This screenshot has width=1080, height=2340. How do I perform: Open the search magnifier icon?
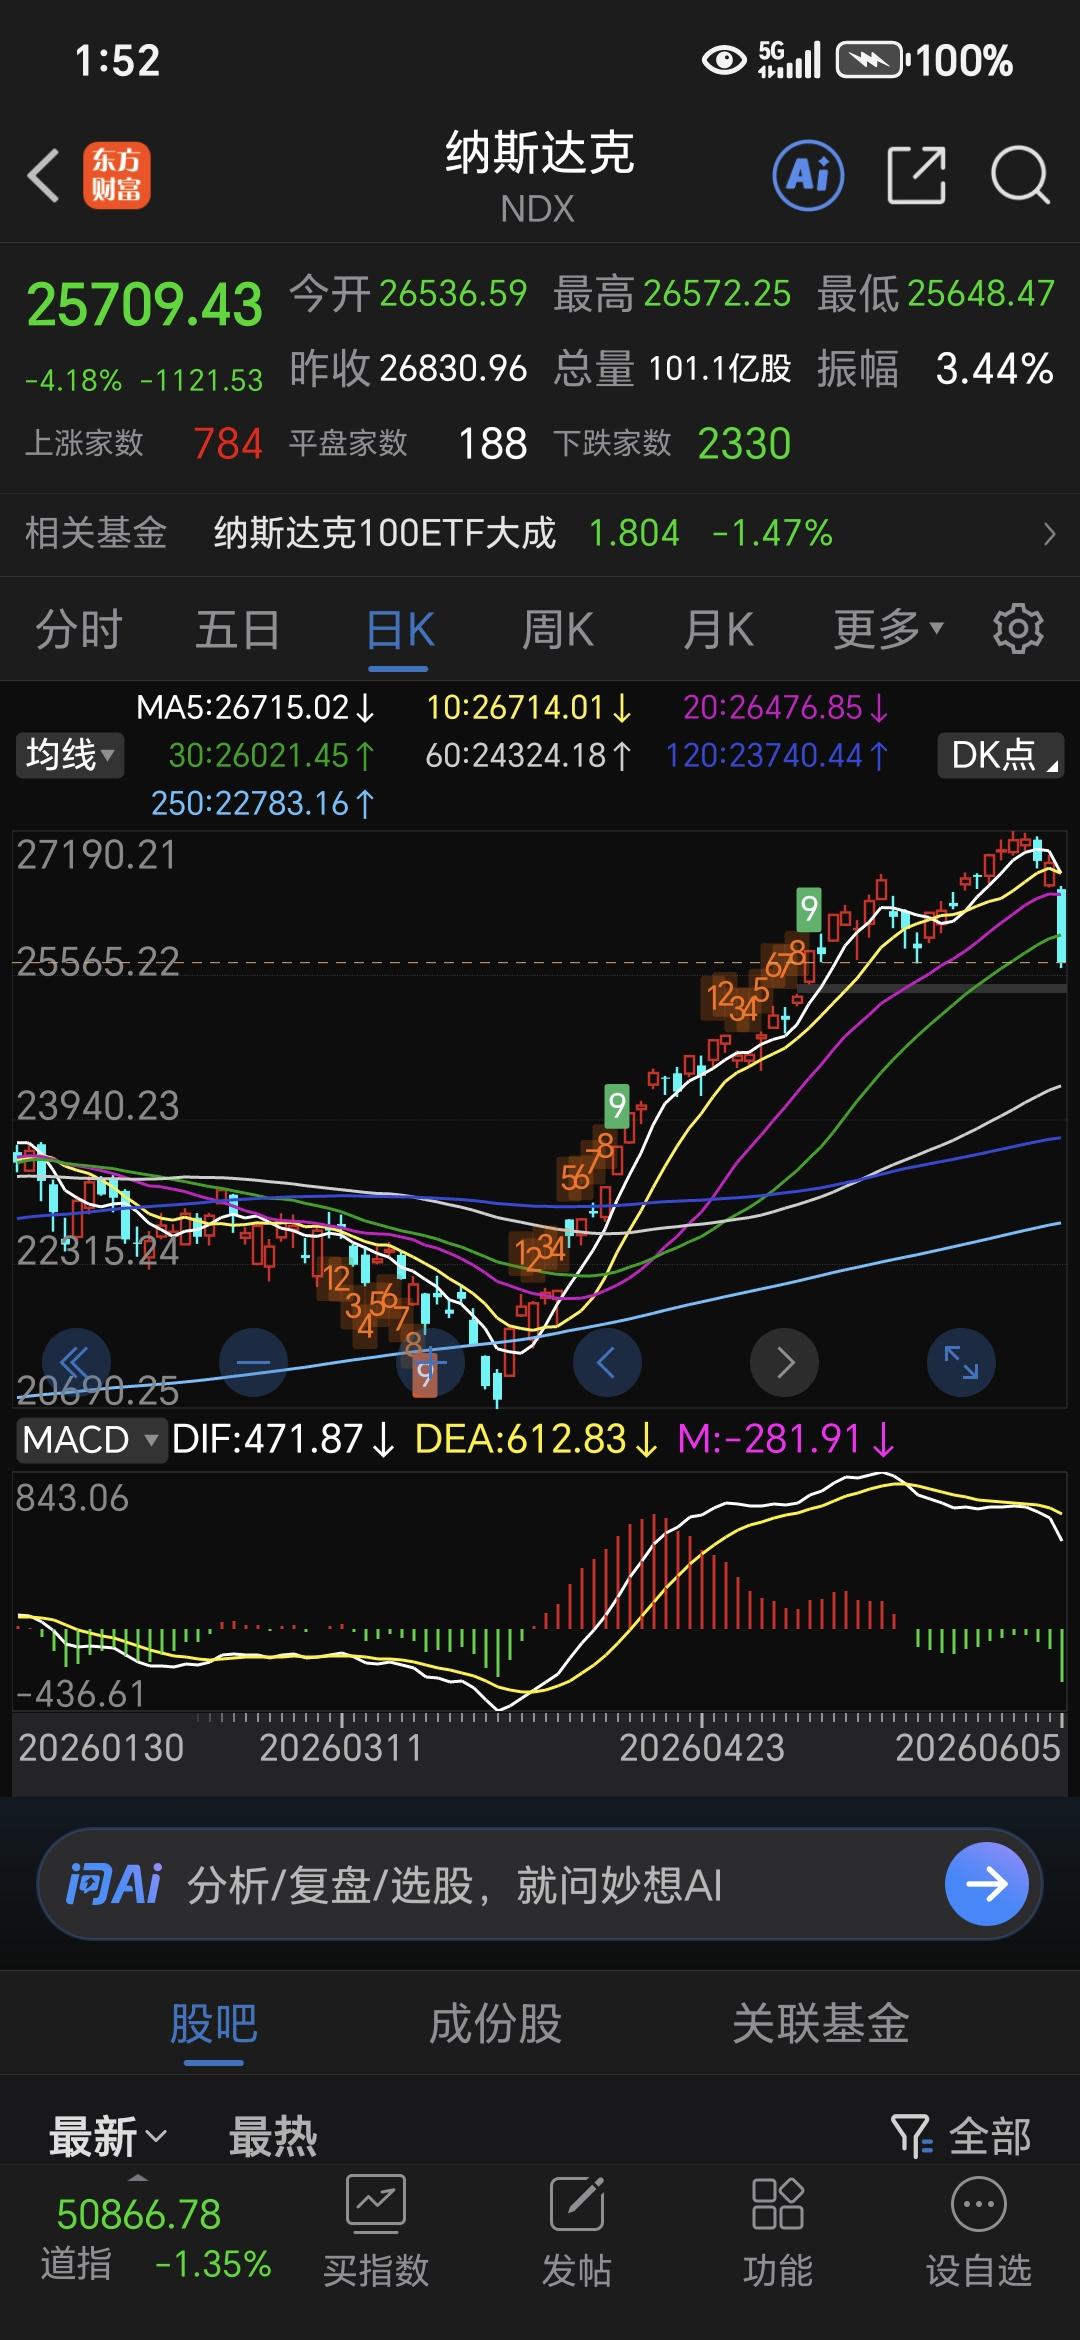click(1020, 176)
